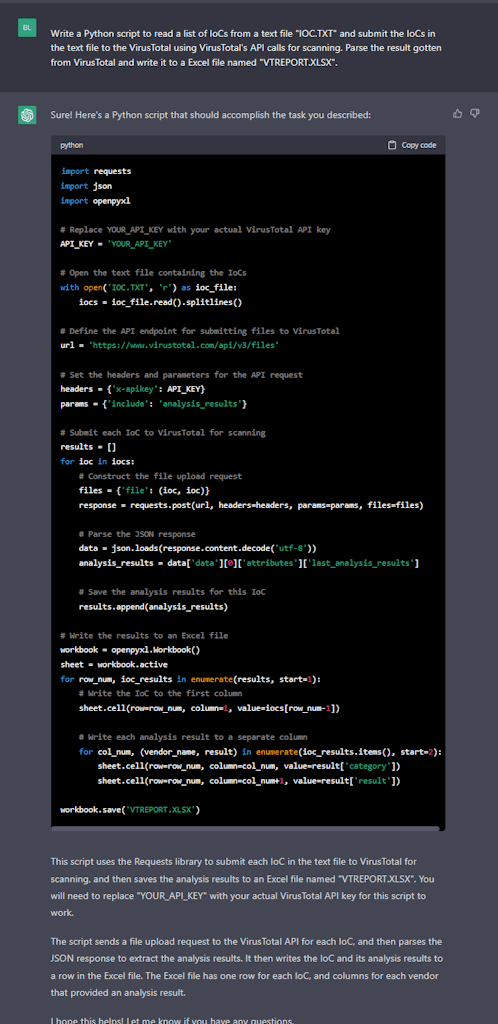Click the '# Write the IoC to the first column' comment
This screenshot has height=1024, width=498.
tap(161, 694)
